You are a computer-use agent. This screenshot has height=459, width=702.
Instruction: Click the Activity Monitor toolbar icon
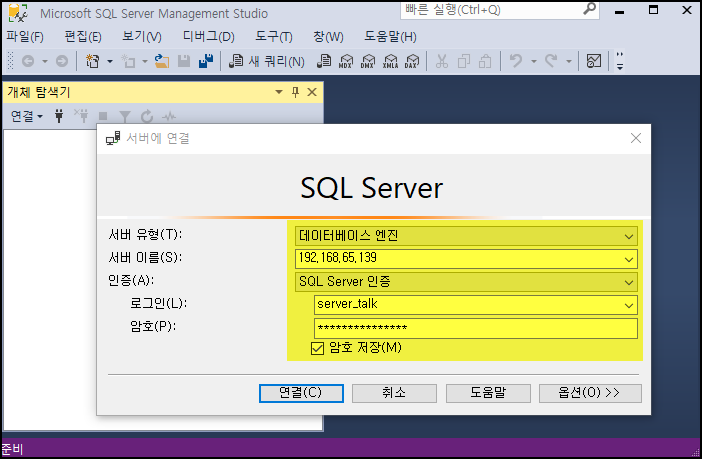point(594,61)
